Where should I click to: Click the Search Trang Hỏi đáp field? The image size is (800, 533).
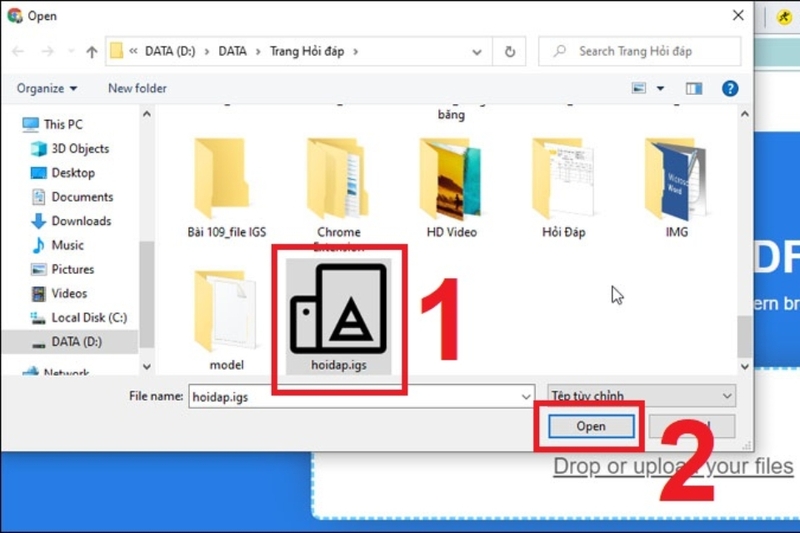(639, 51)
